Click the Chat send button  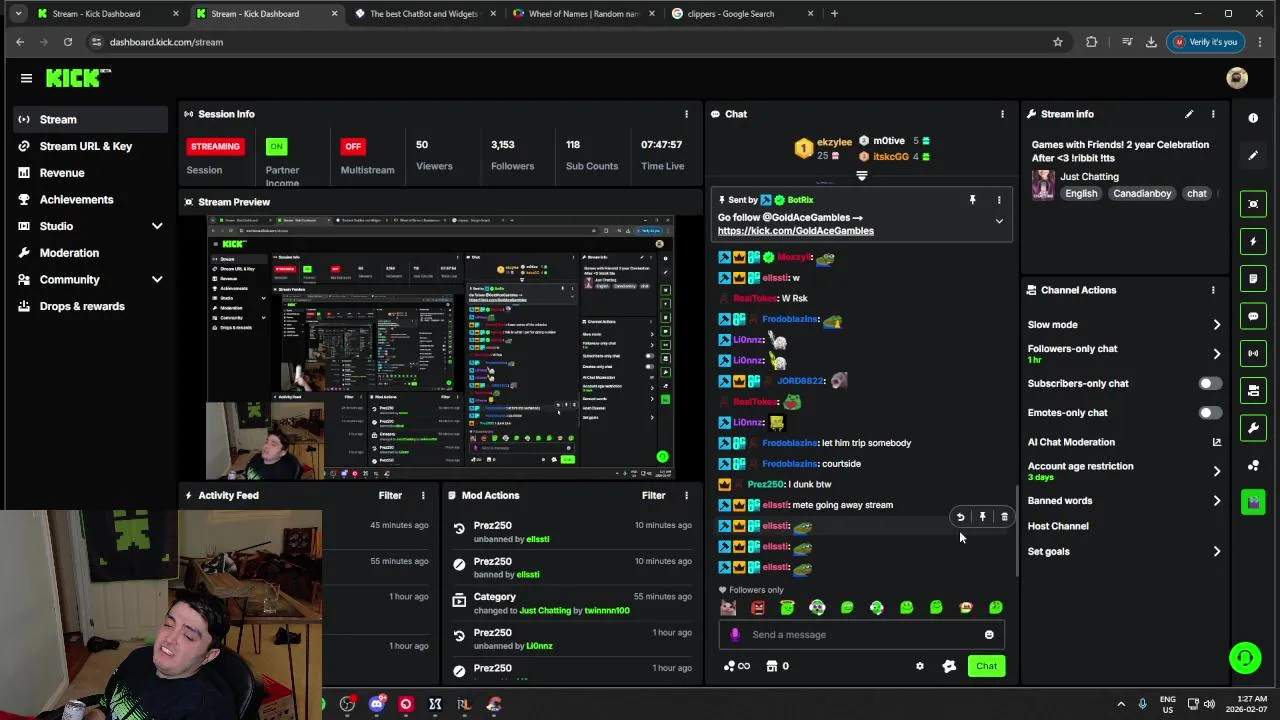(986, 666)
